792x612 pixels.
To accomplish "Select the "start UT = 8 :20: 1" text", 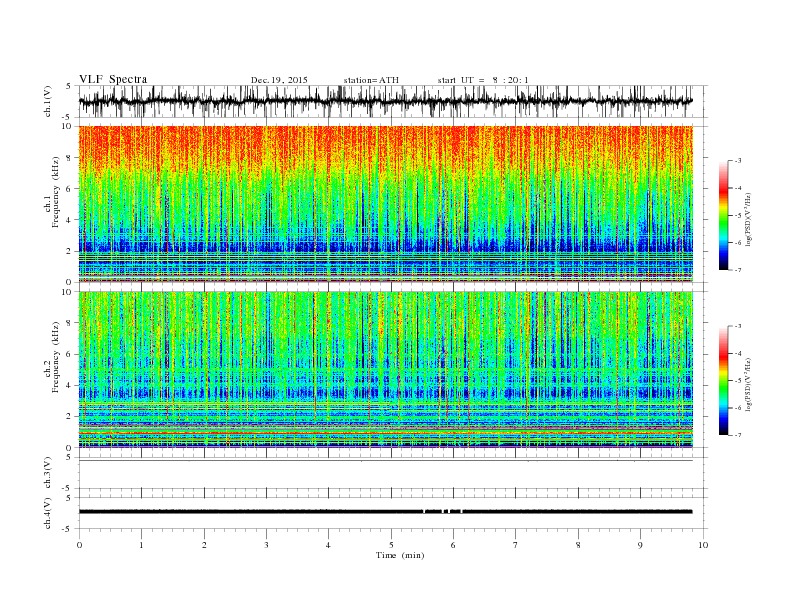I will (483, 80).
